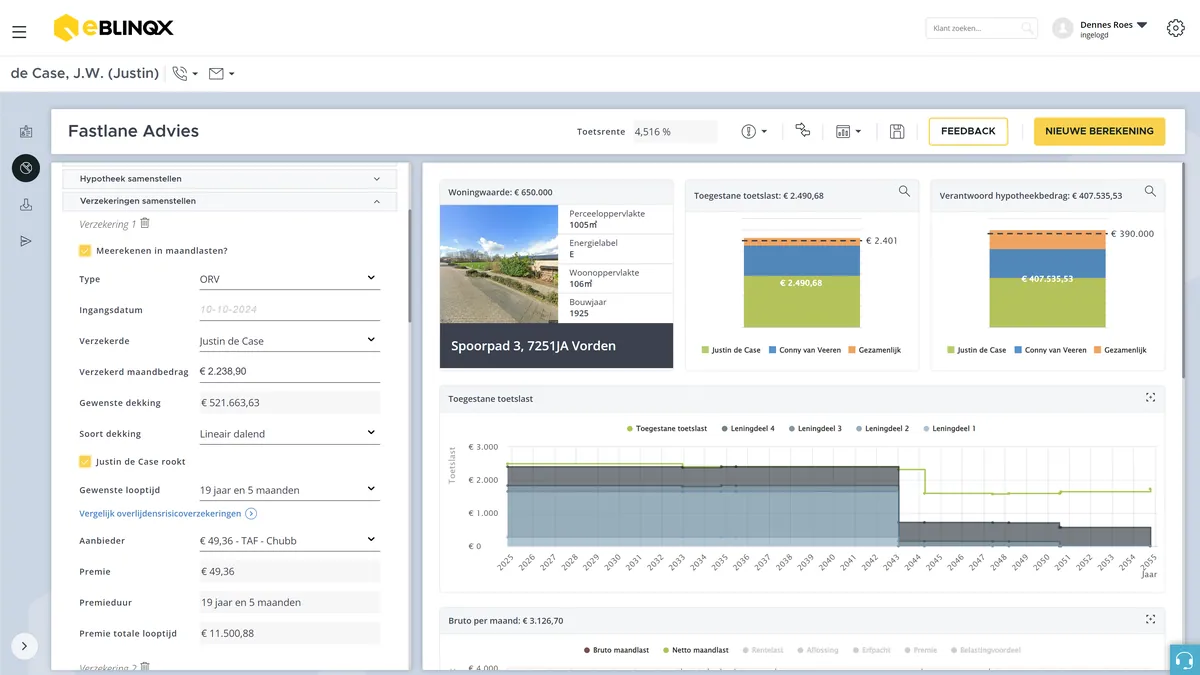Open the phone contact options for Justin
The image size is (1200, 675).
185,73
